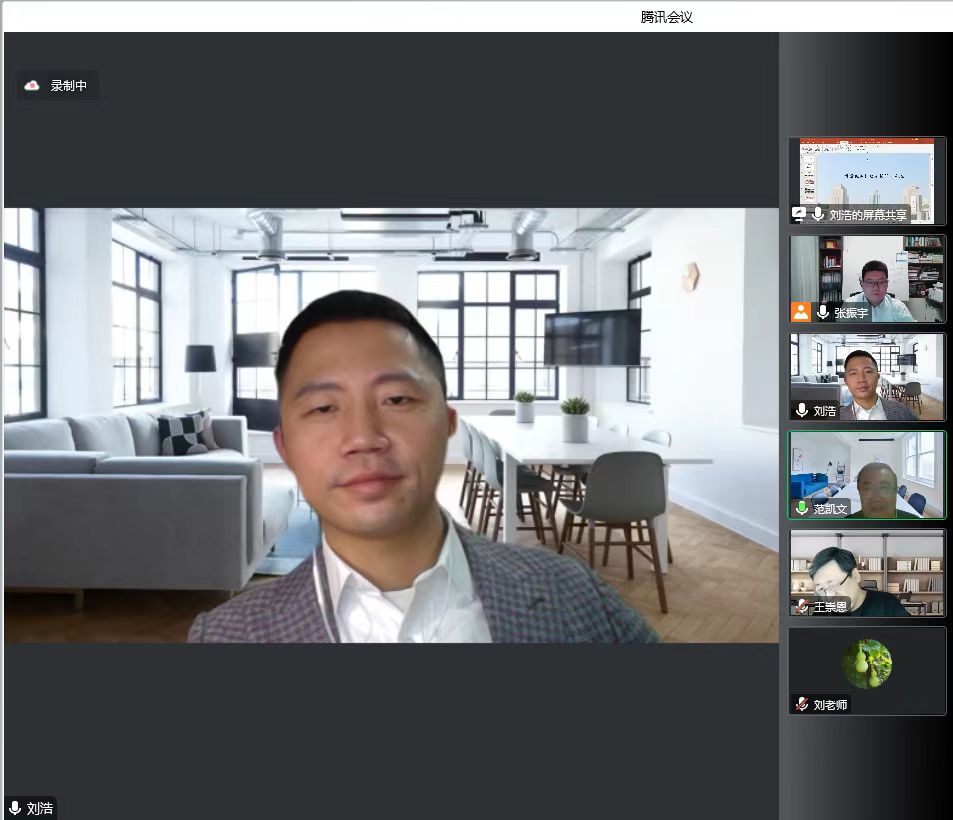Click 刘老师's round pear avatar
This screenshot has height=820, width=953.
(866, 663)
